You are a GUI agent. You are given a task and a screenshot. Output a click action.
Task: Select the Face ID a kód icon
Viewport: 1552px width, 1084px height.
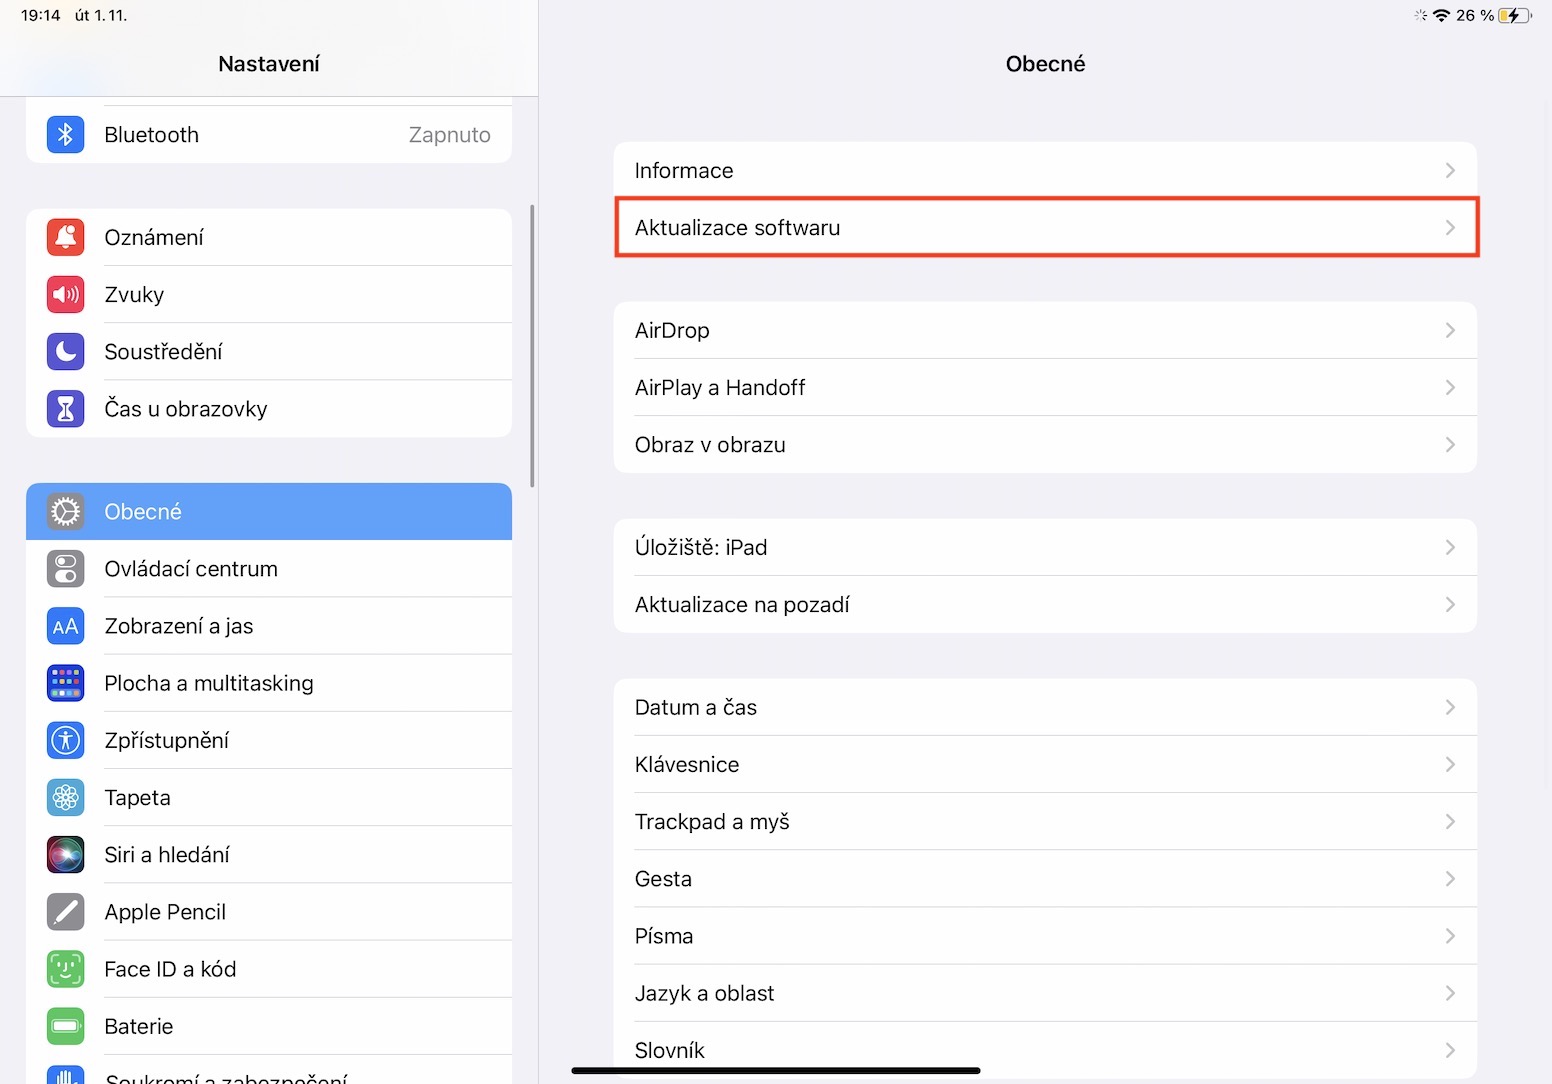pyautogui.click(x=65, y=969)
